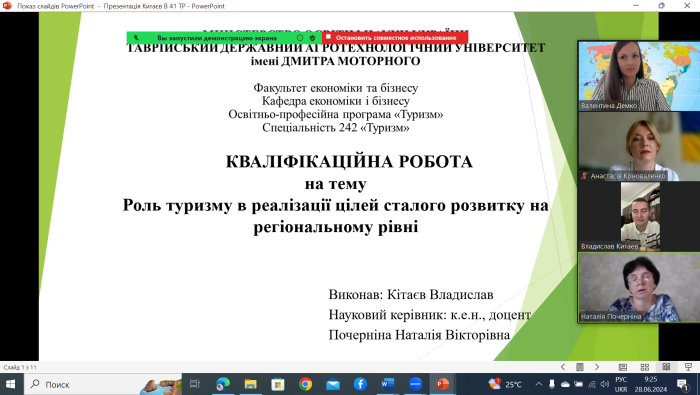Click 'Вы запустили демонстрацию экрана' sharing text
Screen dimensions: 700x395
[217, 38]
